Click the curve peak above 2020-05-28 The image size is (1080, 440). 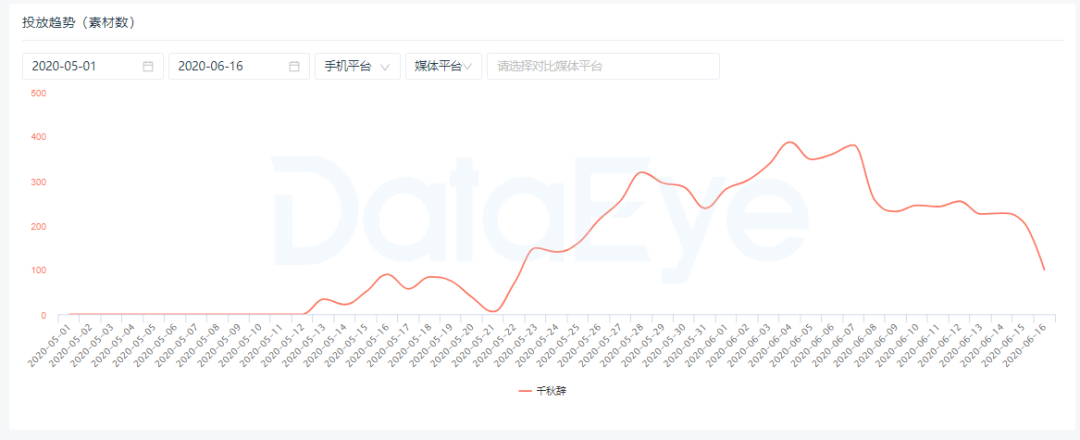(642, 173)
